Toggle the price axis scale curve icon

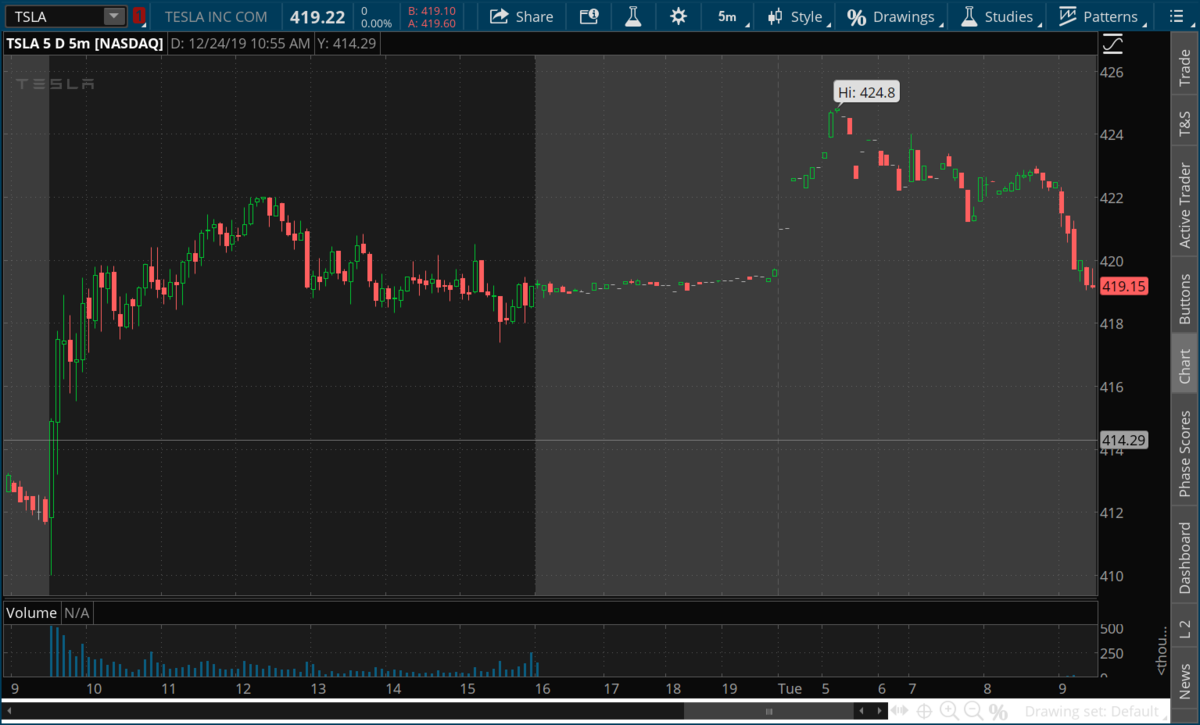point(1113,44)
